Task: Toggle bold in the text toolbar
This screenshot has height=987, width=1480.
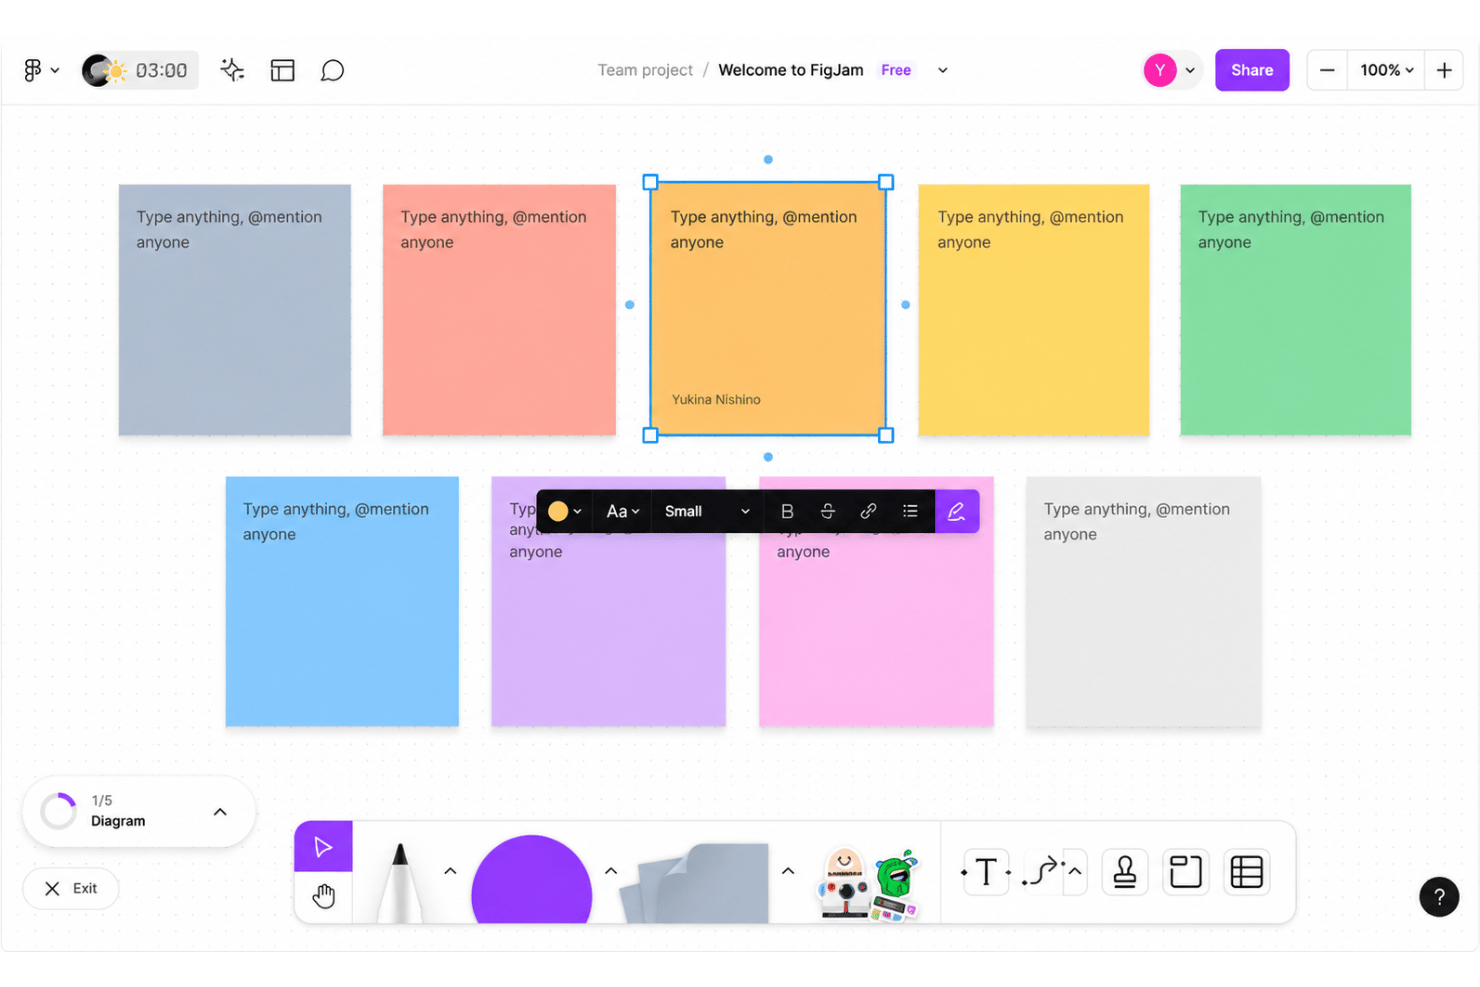Action: (787, 511)
